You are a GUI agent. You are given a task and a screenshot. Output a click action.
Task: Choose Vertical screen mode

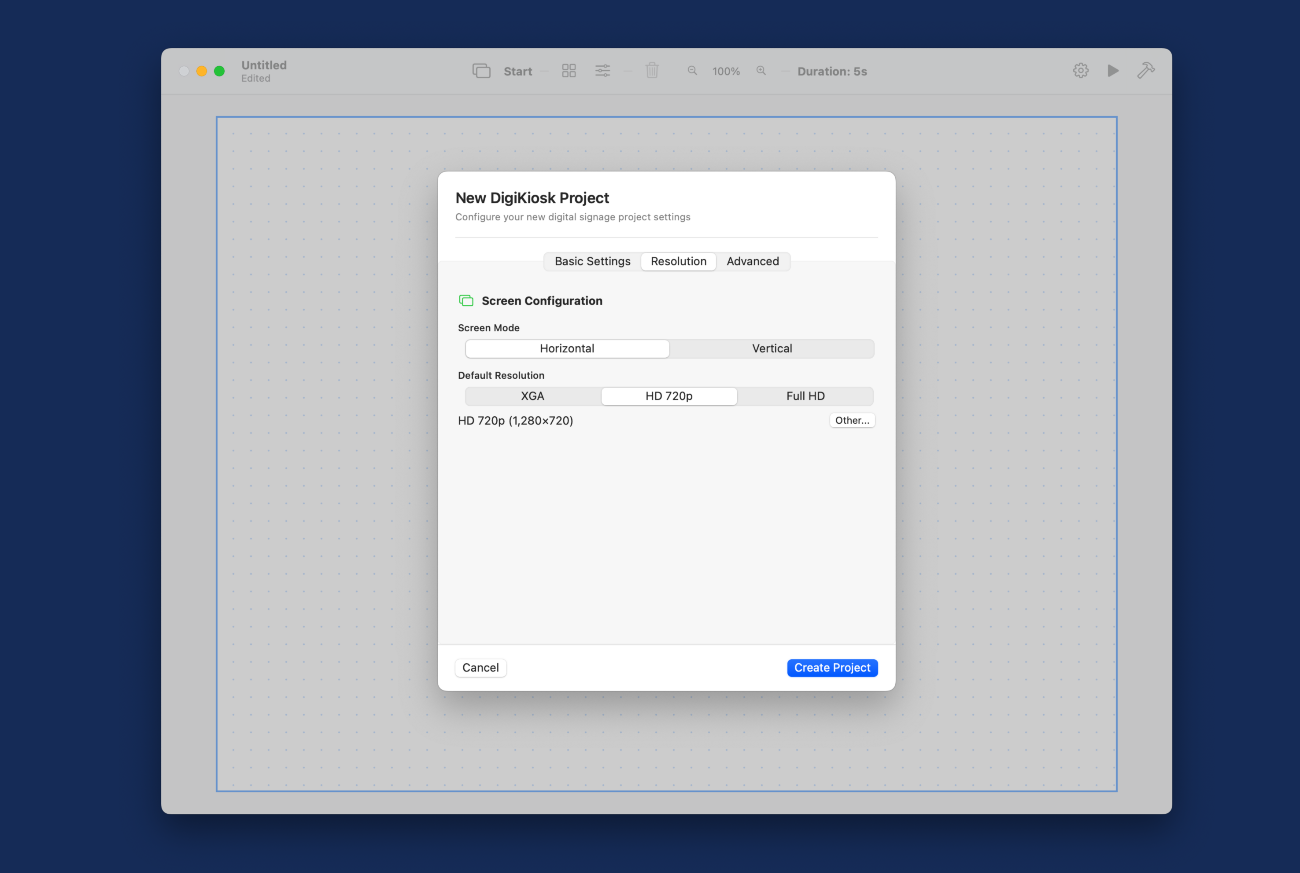coord(772,349)
